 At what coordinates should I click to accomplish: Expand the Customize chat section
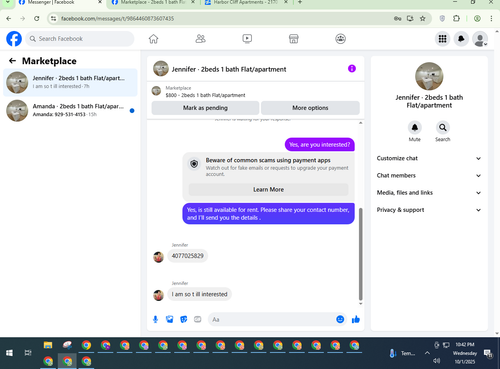coord(429,158)
